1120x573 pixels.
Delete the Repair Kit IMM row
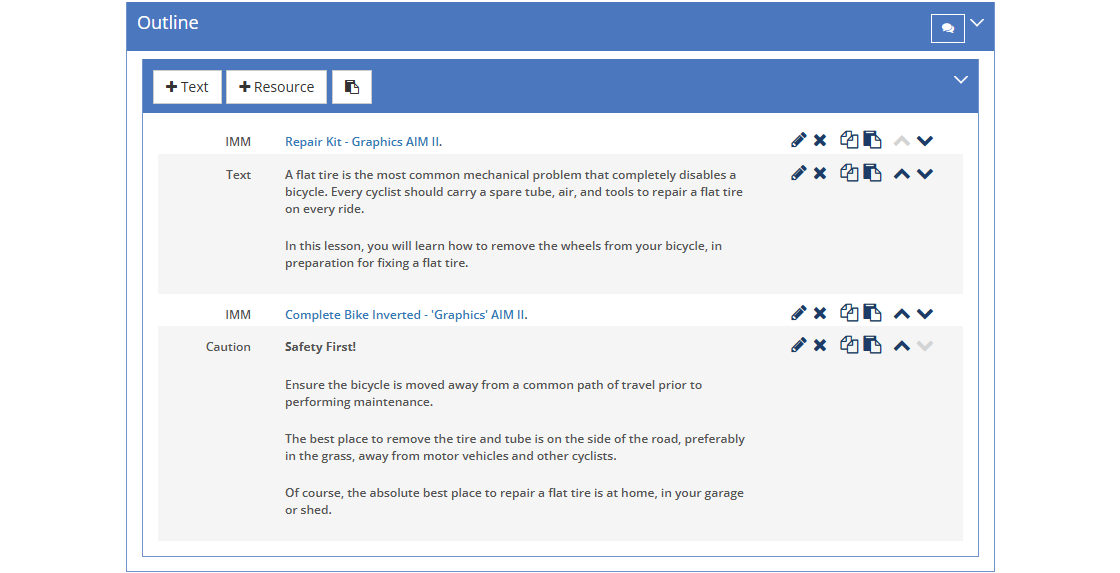coord(820,140)
